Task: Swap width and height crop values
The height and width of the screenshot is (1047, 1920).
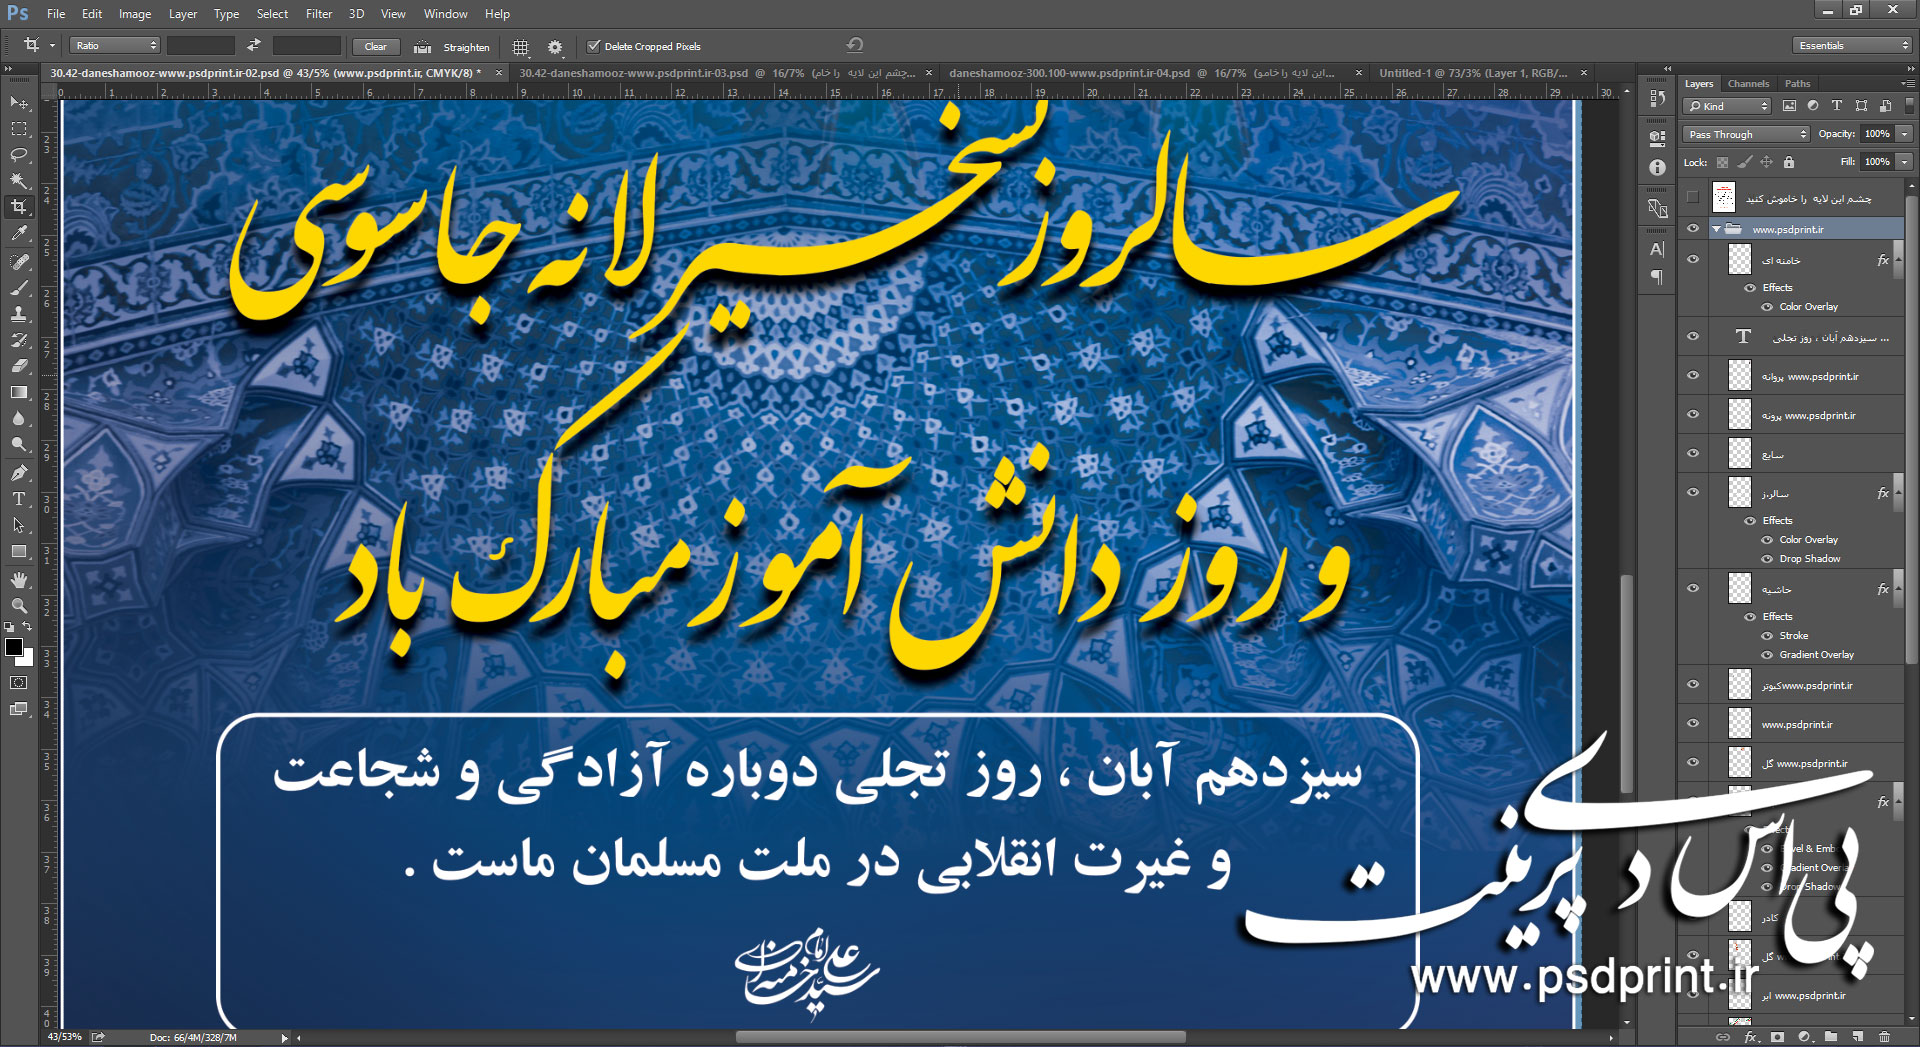Action: [254, 45]
